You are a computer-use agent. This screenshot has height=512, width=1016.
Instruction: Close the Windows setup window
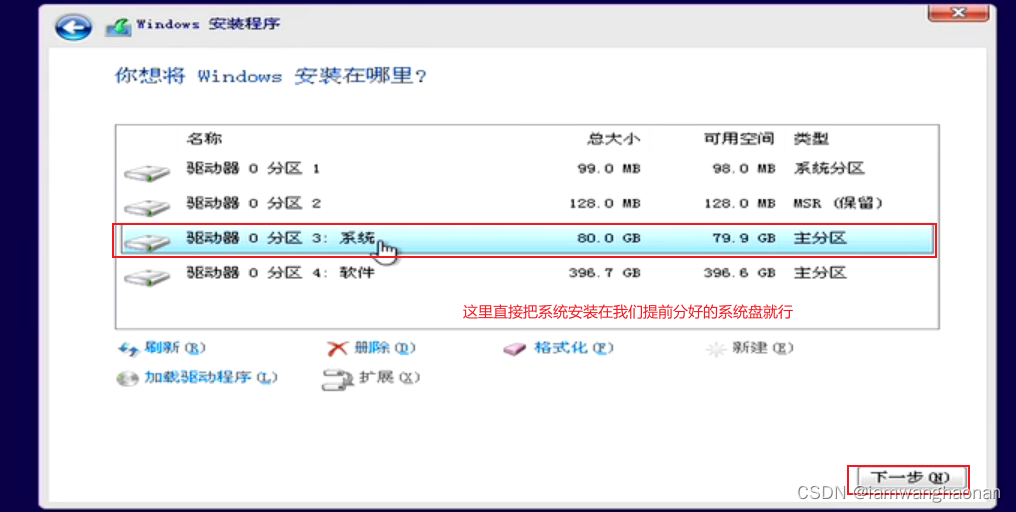[958, 12]
